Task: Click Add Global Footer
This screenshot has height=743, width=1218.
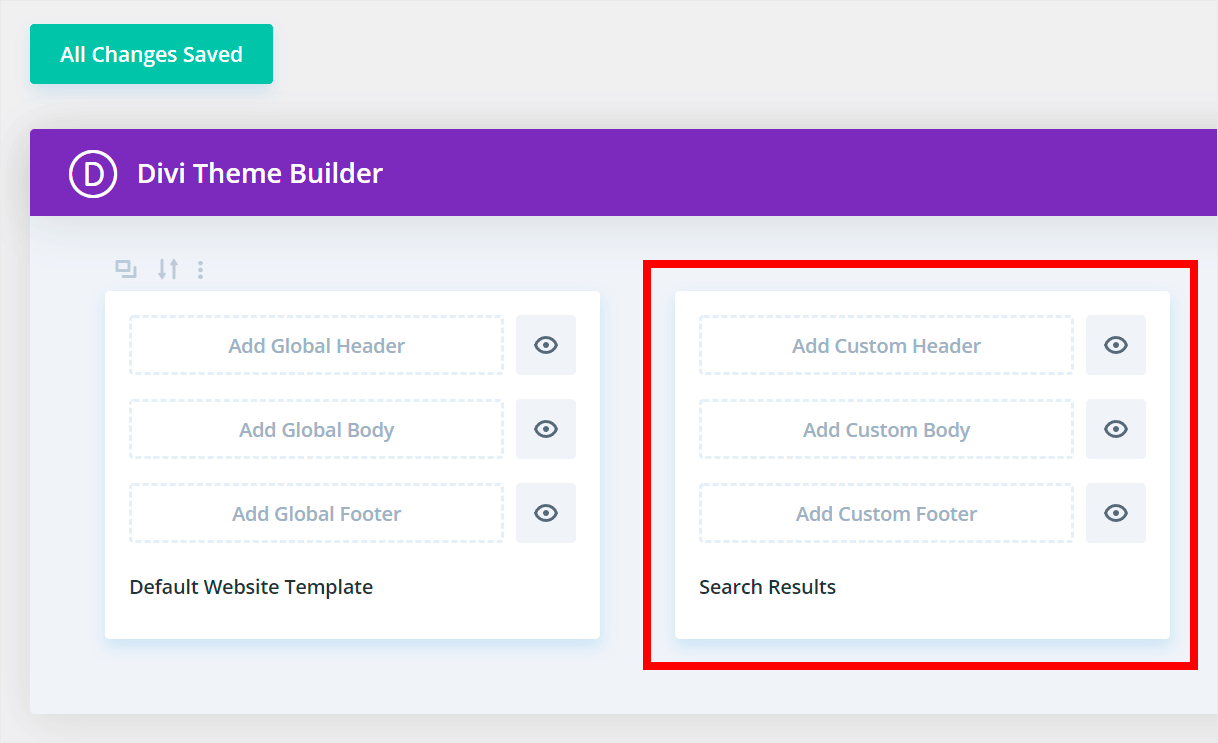Action: (x=316, y=514)
